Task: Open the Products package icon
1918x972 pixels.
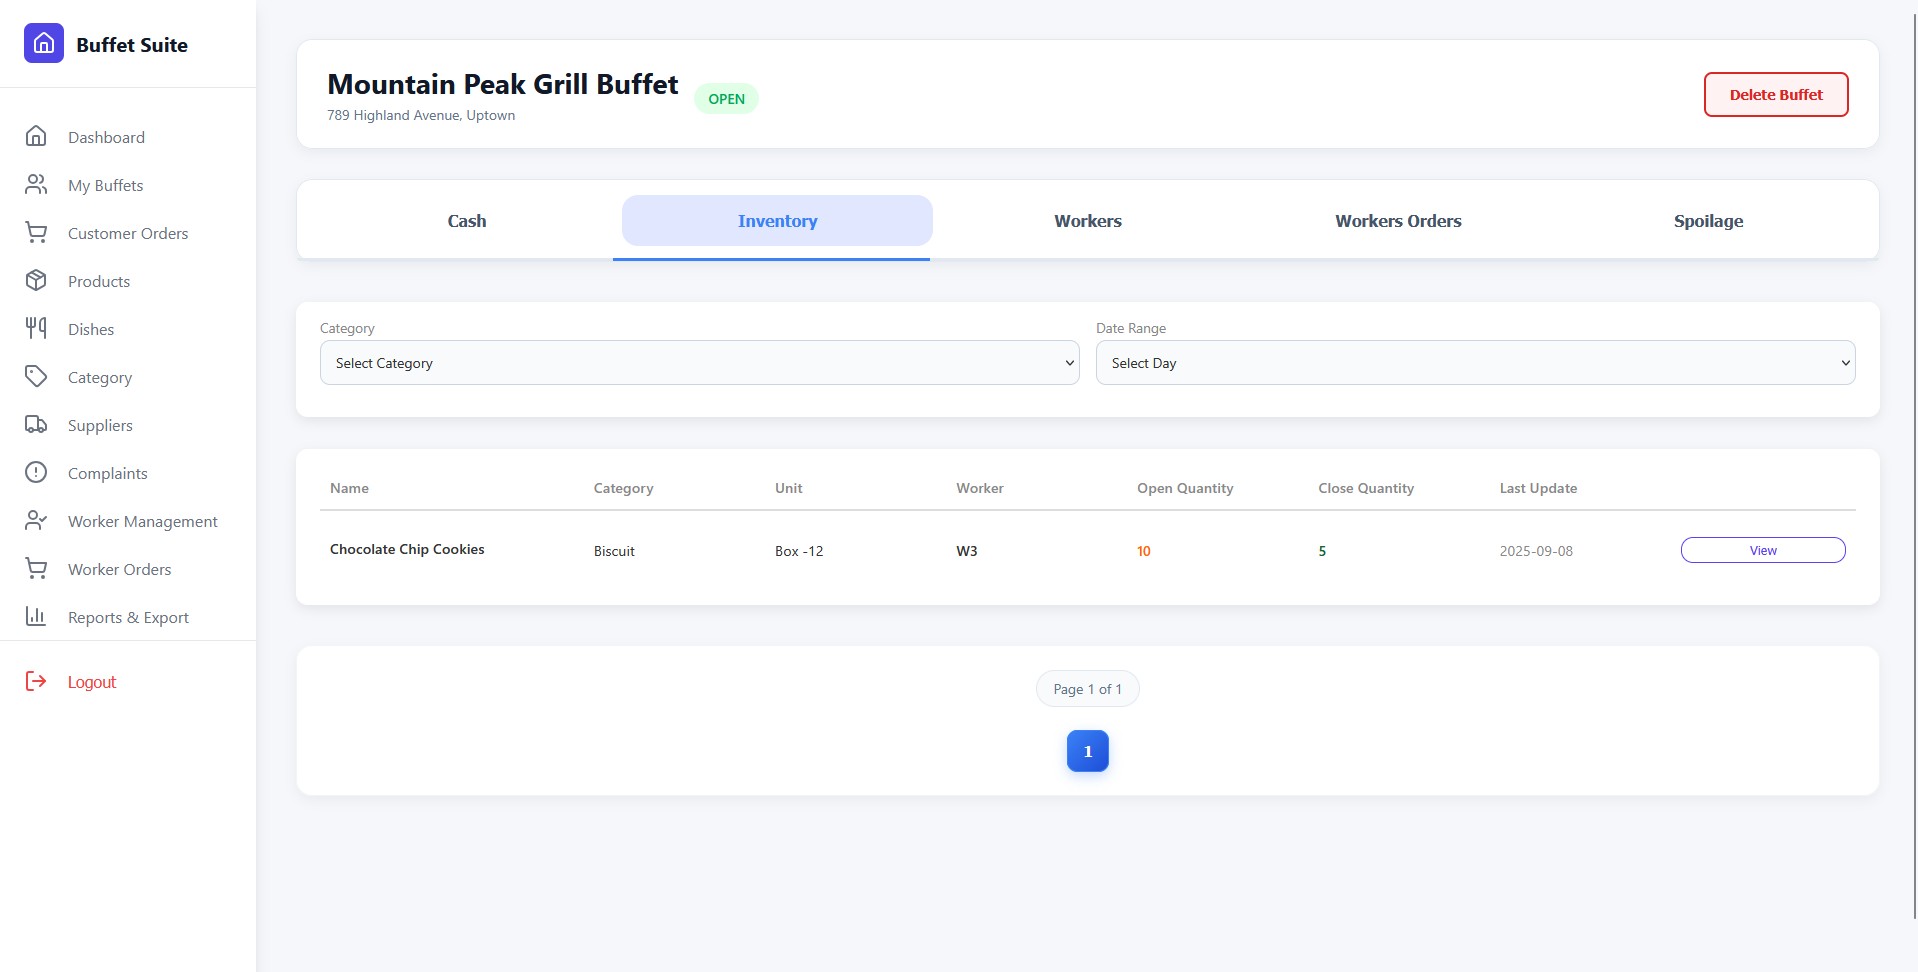Action: click(36, 280)
